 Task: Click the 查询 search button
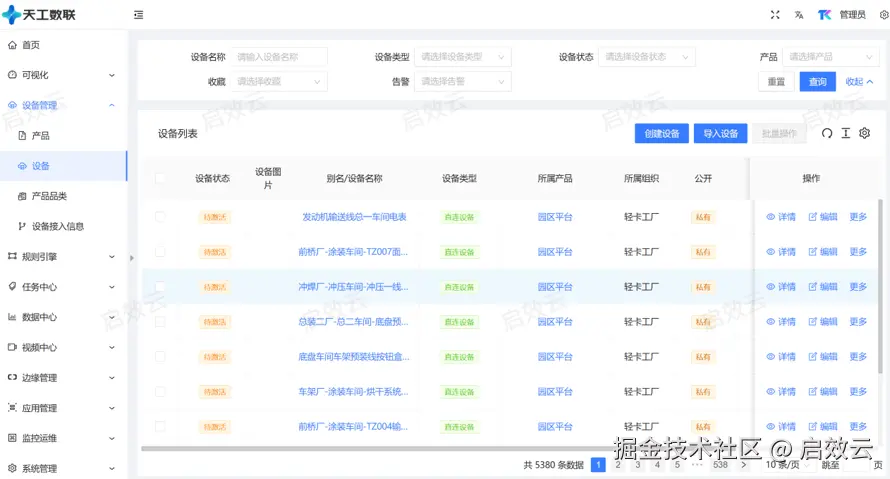click(818, 82)
